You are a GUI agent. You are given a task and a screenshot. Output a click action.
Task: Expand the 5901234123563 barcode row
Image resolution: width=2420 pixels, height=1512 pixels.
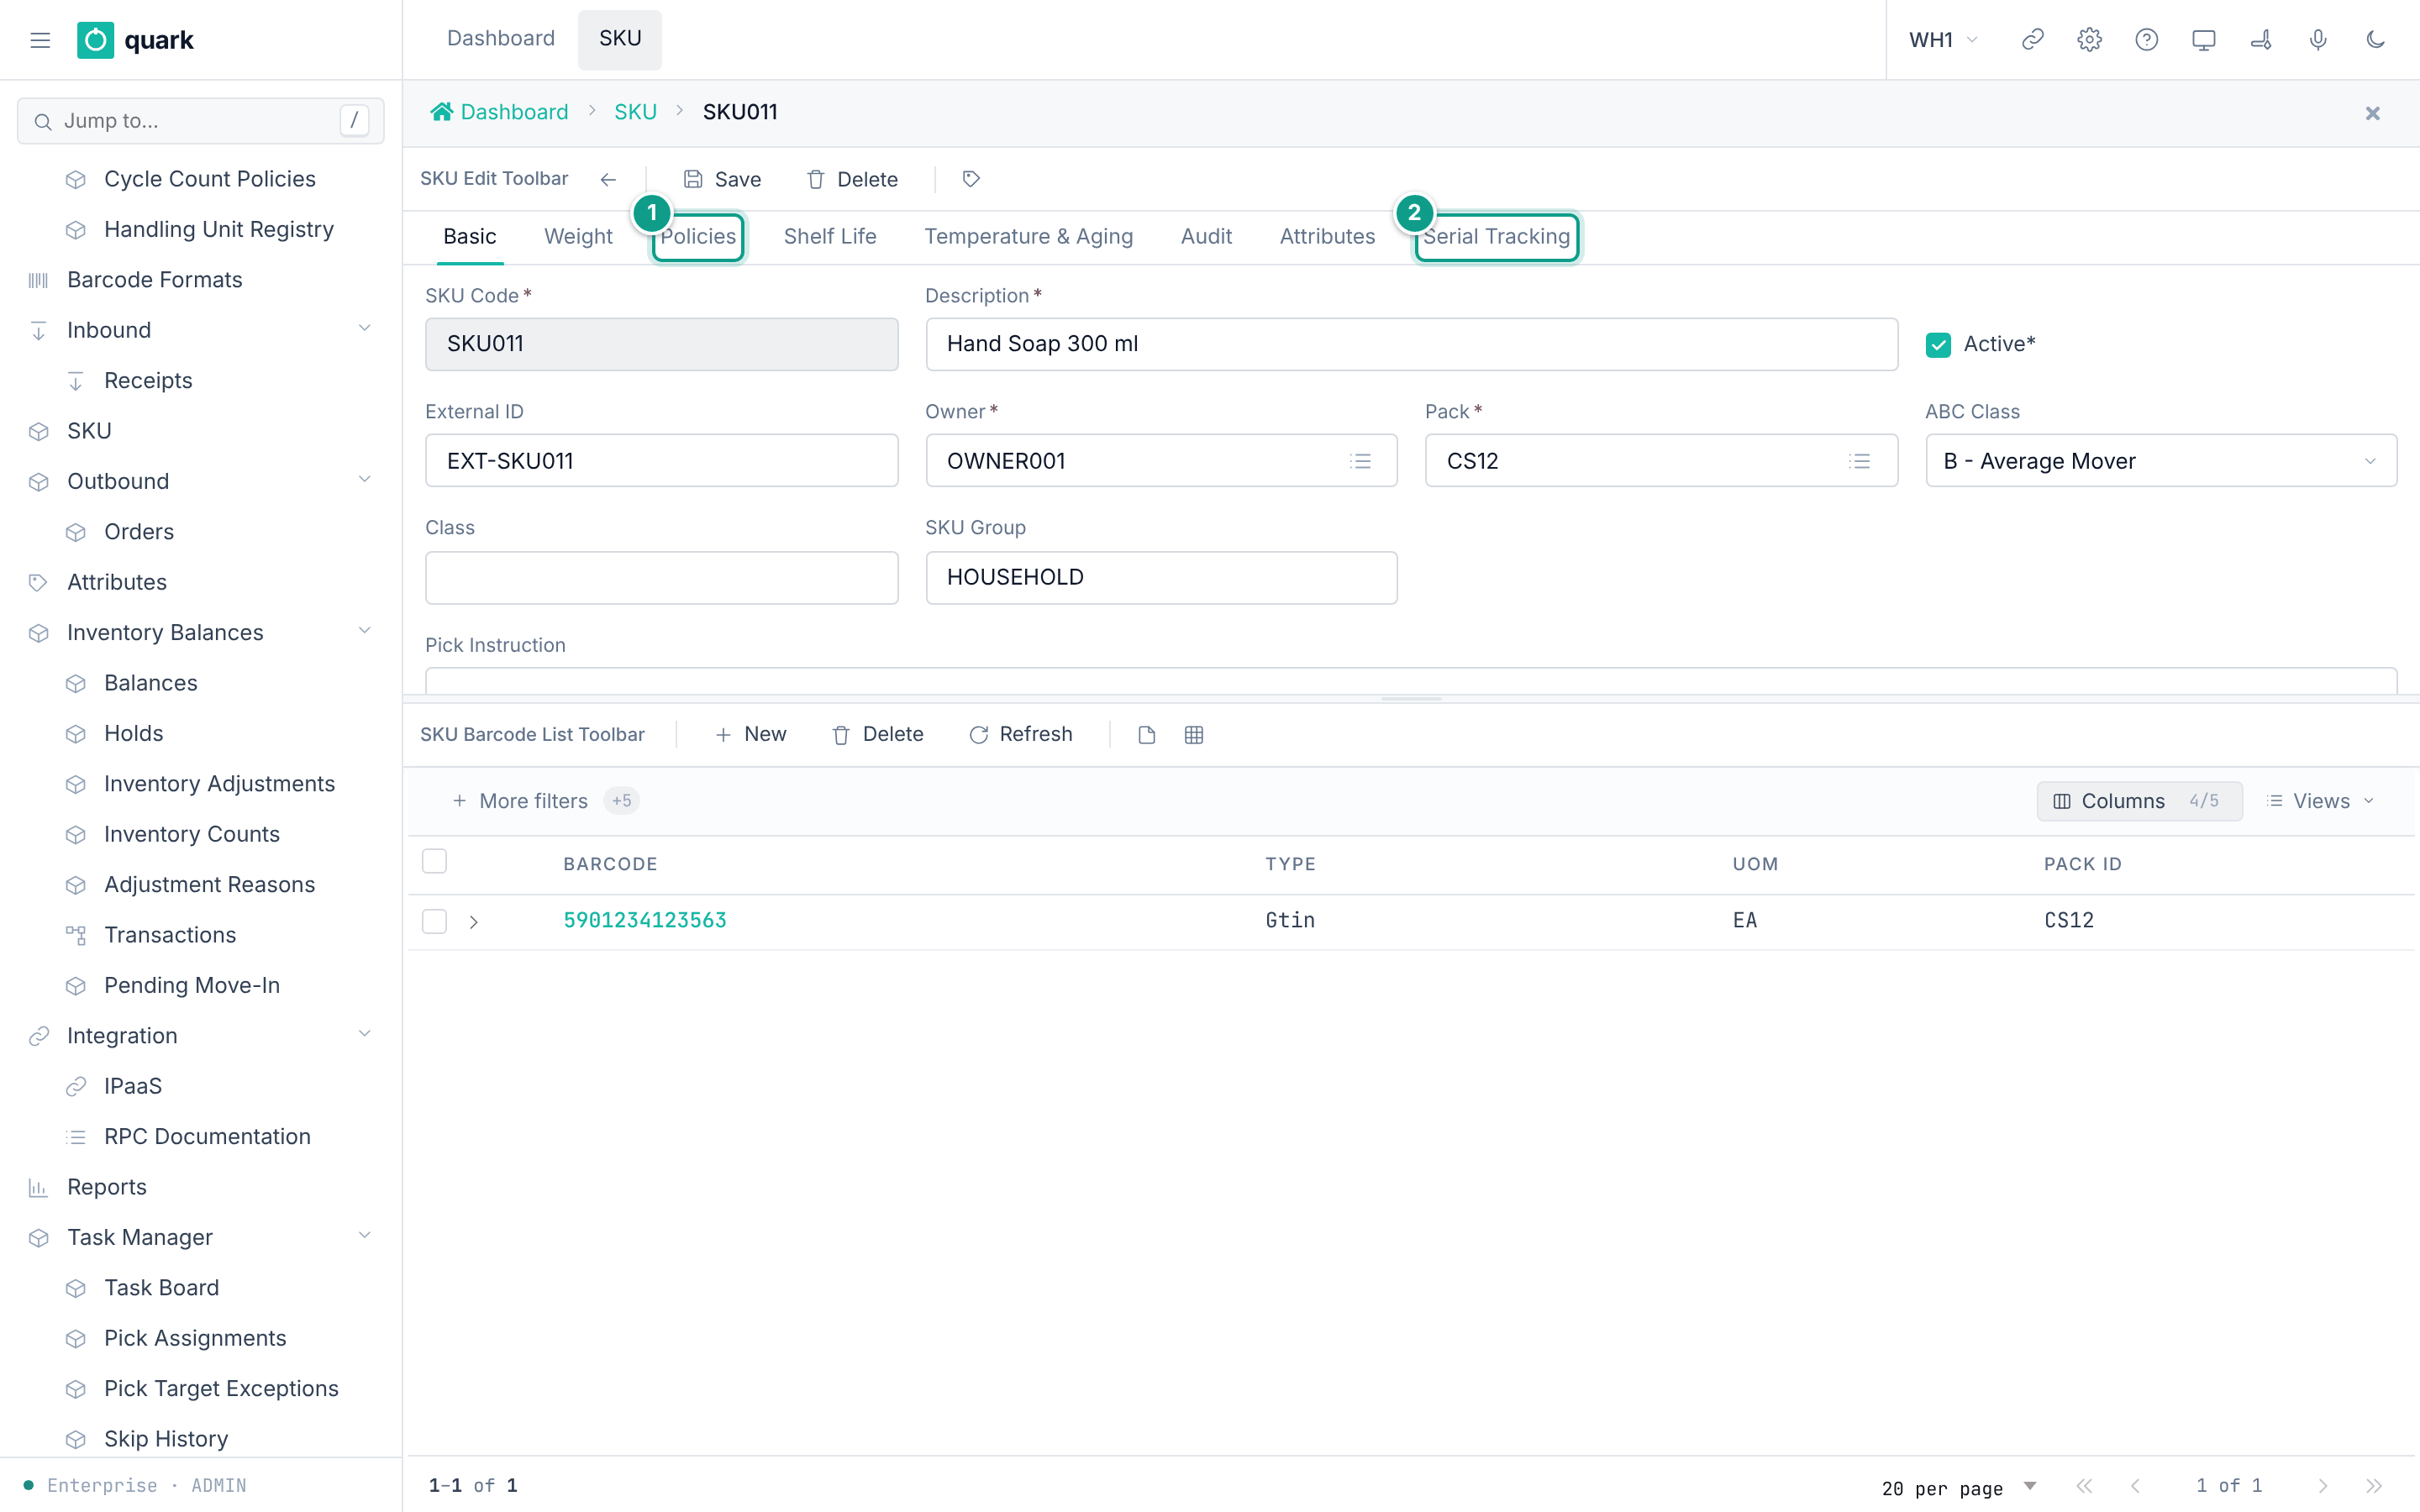click(474, 921)
